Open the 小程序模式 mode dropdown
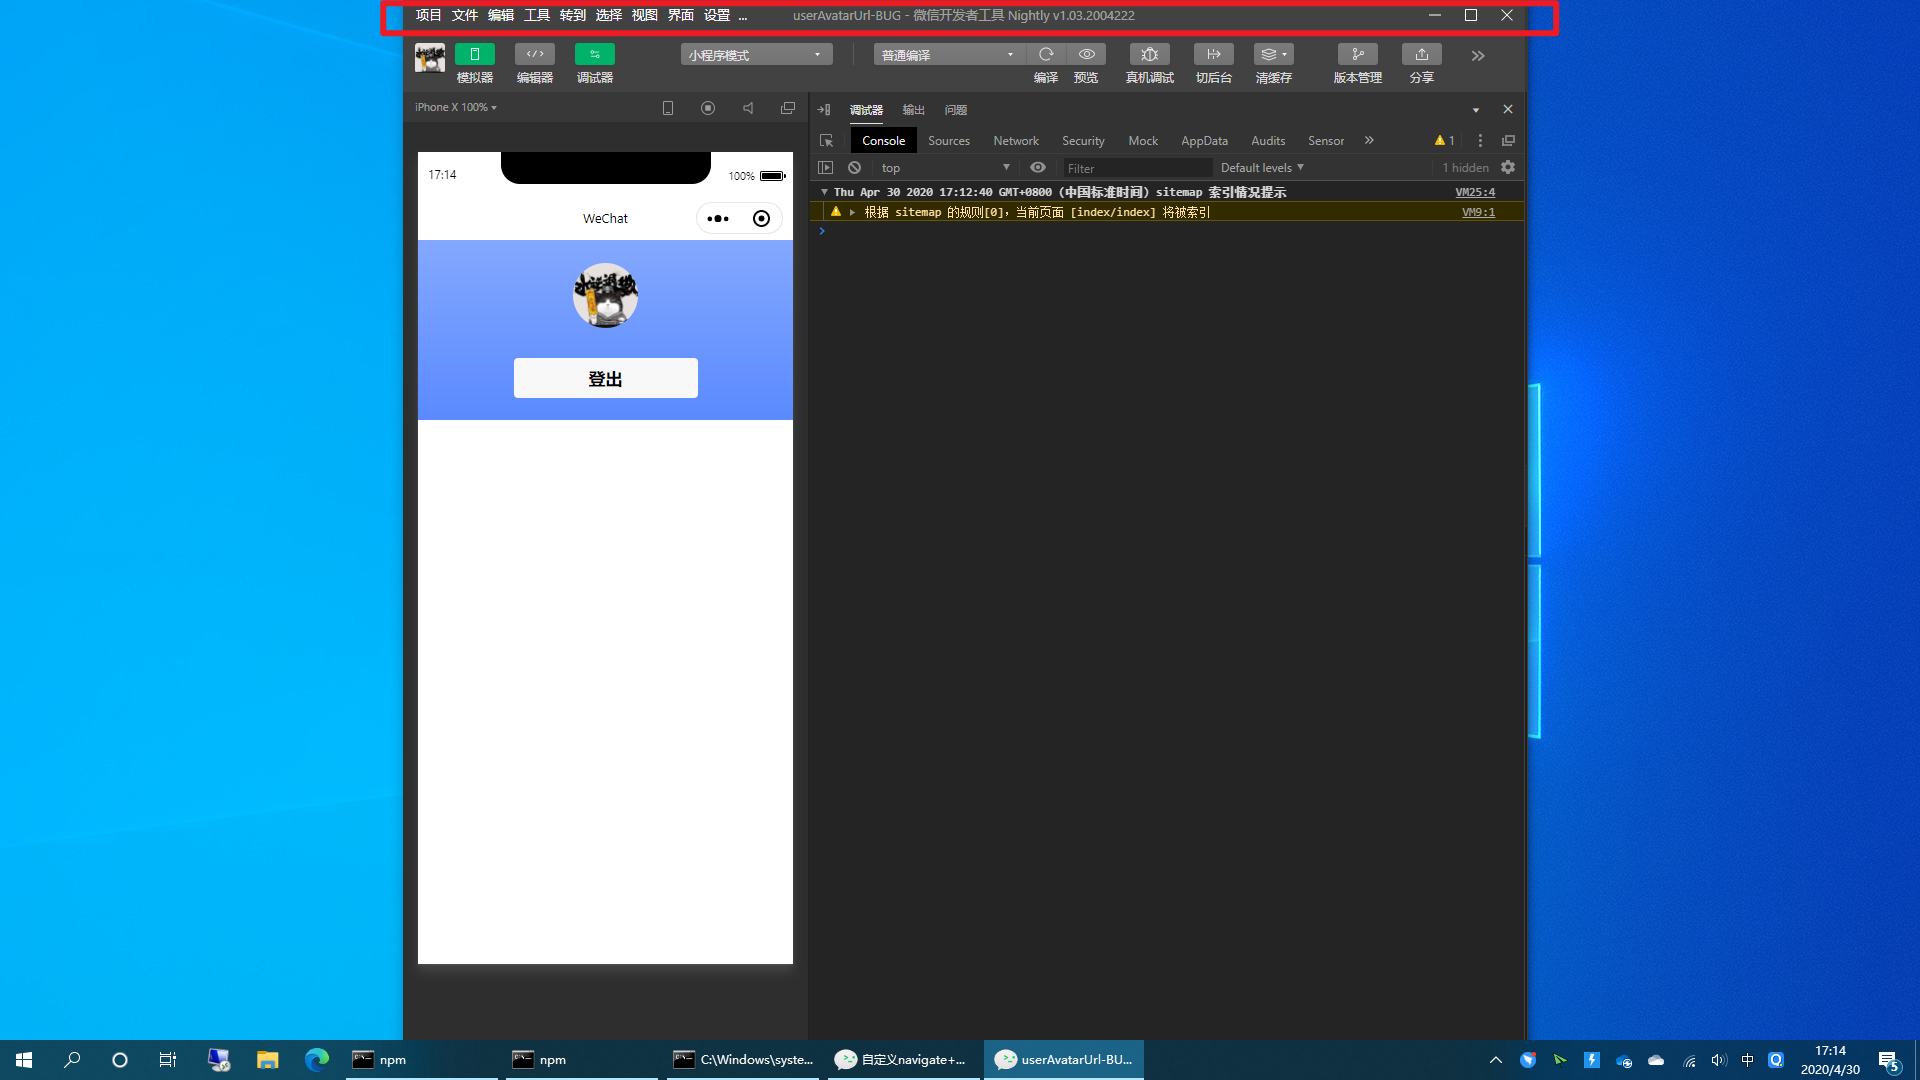This screenshot has height=1080, width=1920. click(x=756, y=55)
